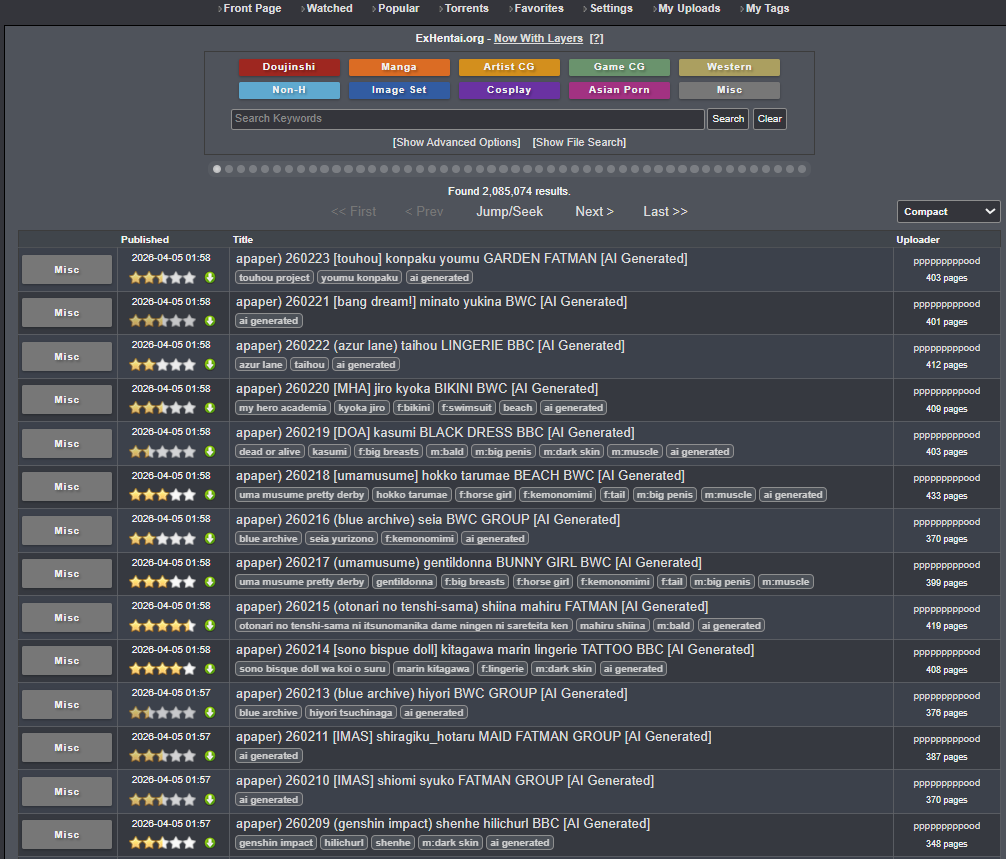
Task: Toggle the Western category filter
Action: [729, 67]
